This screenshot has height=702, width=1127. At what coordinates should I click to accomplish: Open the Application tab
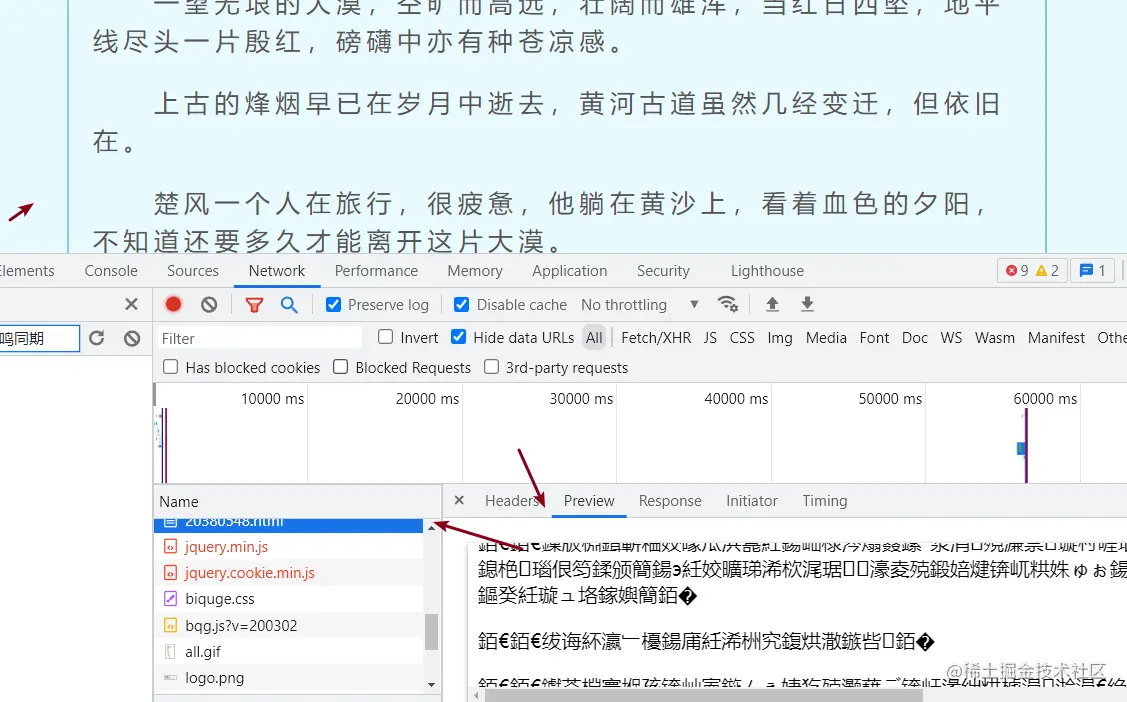(x=569, y=271)
